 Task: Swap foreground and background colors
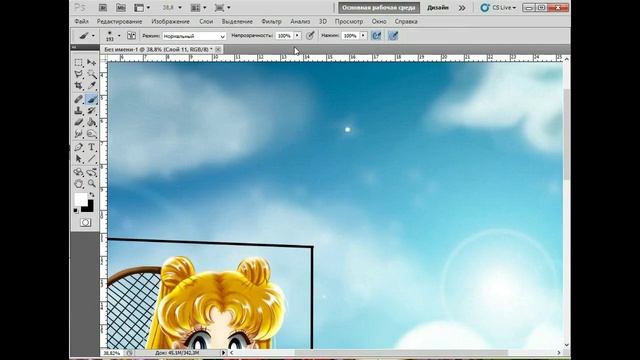92,195
